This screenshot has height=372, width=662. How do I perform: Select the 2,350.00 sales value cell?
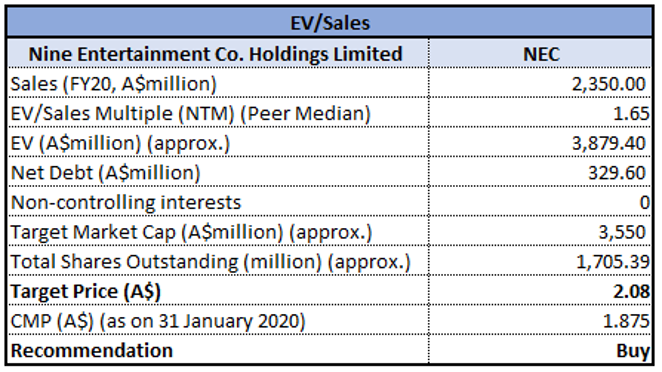pyautogui.click(x=541, y=83)
